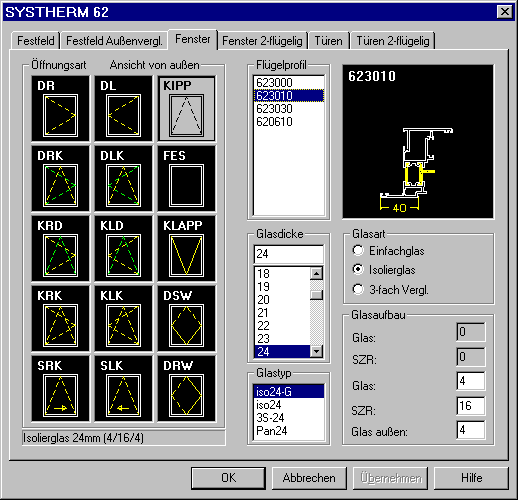The width and height of the screenshot is (518, 500).
Task: Select glass thickness 20 in list
Action: [282, 300]
